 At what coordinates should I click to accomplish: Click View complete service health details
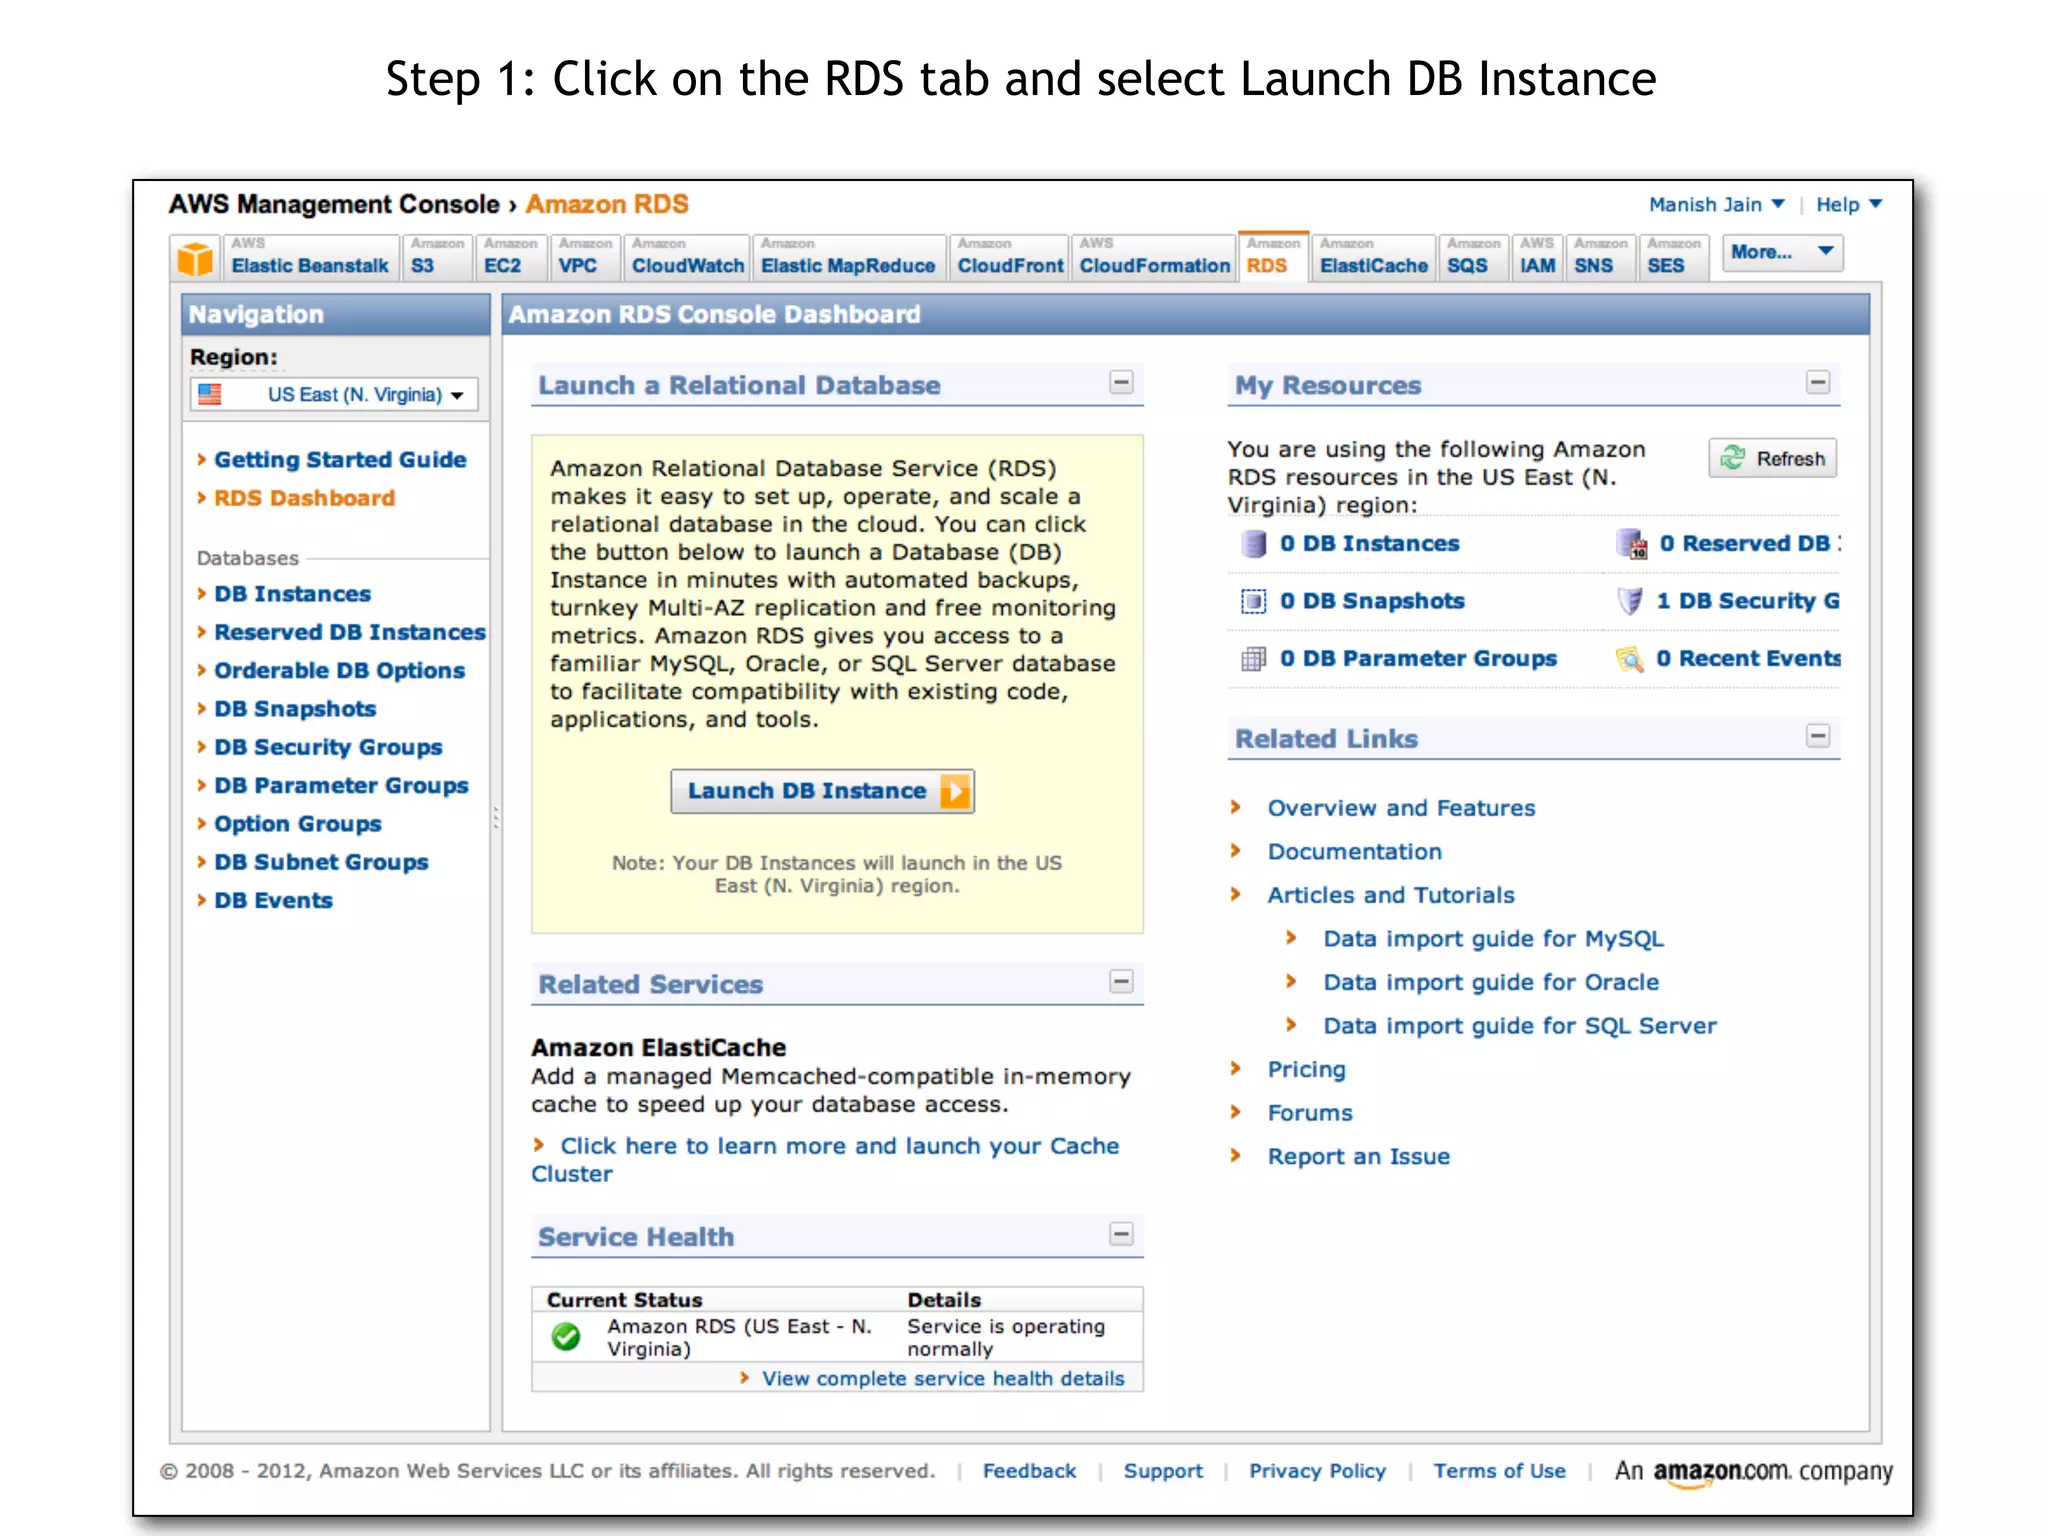point(943,1379)
